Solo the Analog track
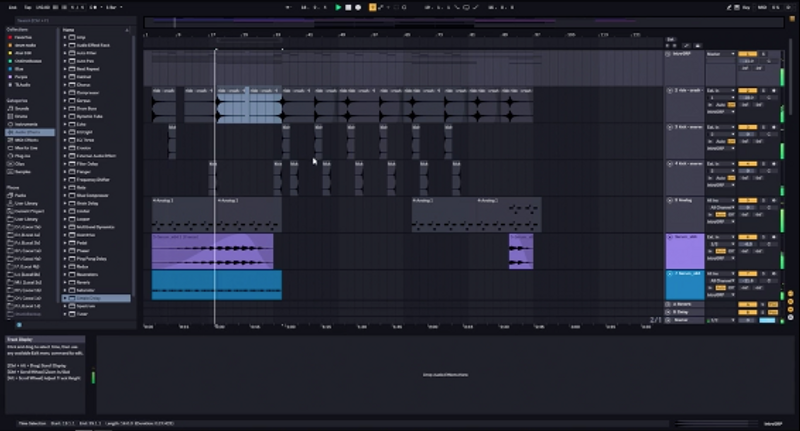This screenshot has width=800, height=431. [x=764, y=200]
